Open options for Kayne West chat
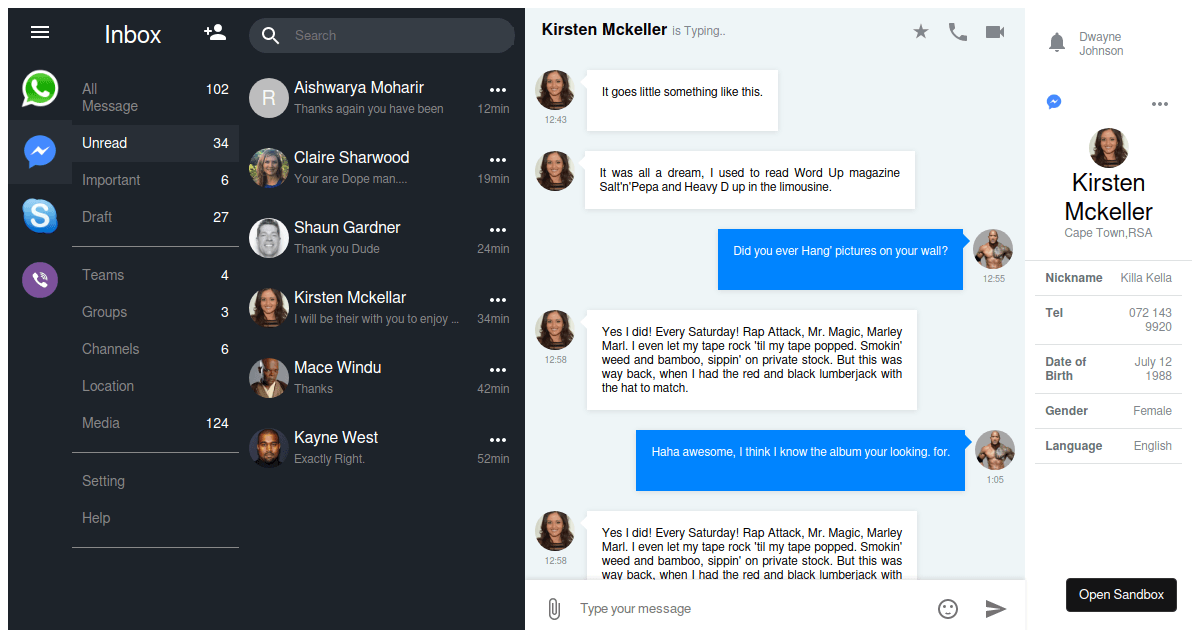This screenshot has width=1200, height=630. point(498,440)
